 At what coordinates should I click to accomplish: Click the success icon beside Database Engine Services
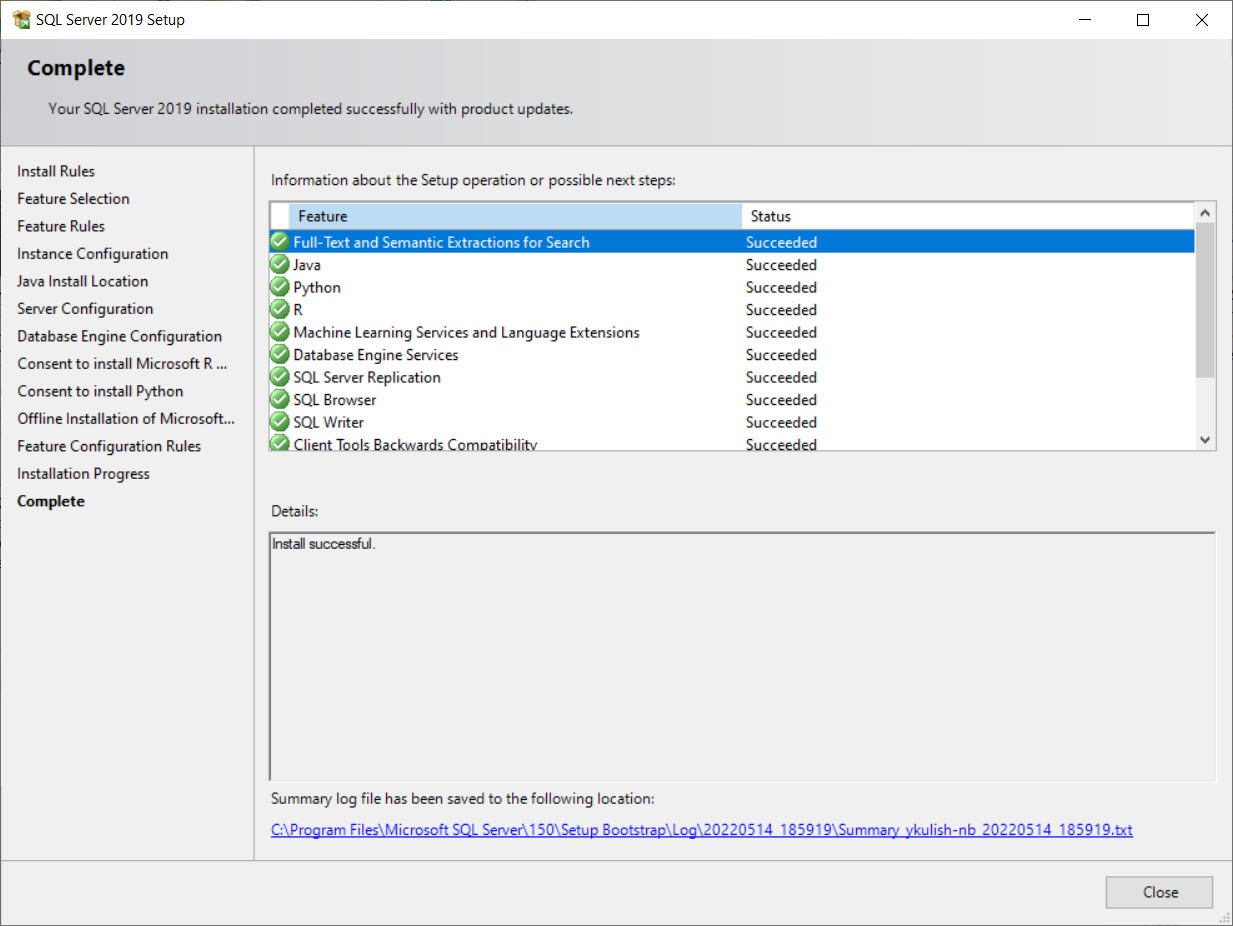280,355
